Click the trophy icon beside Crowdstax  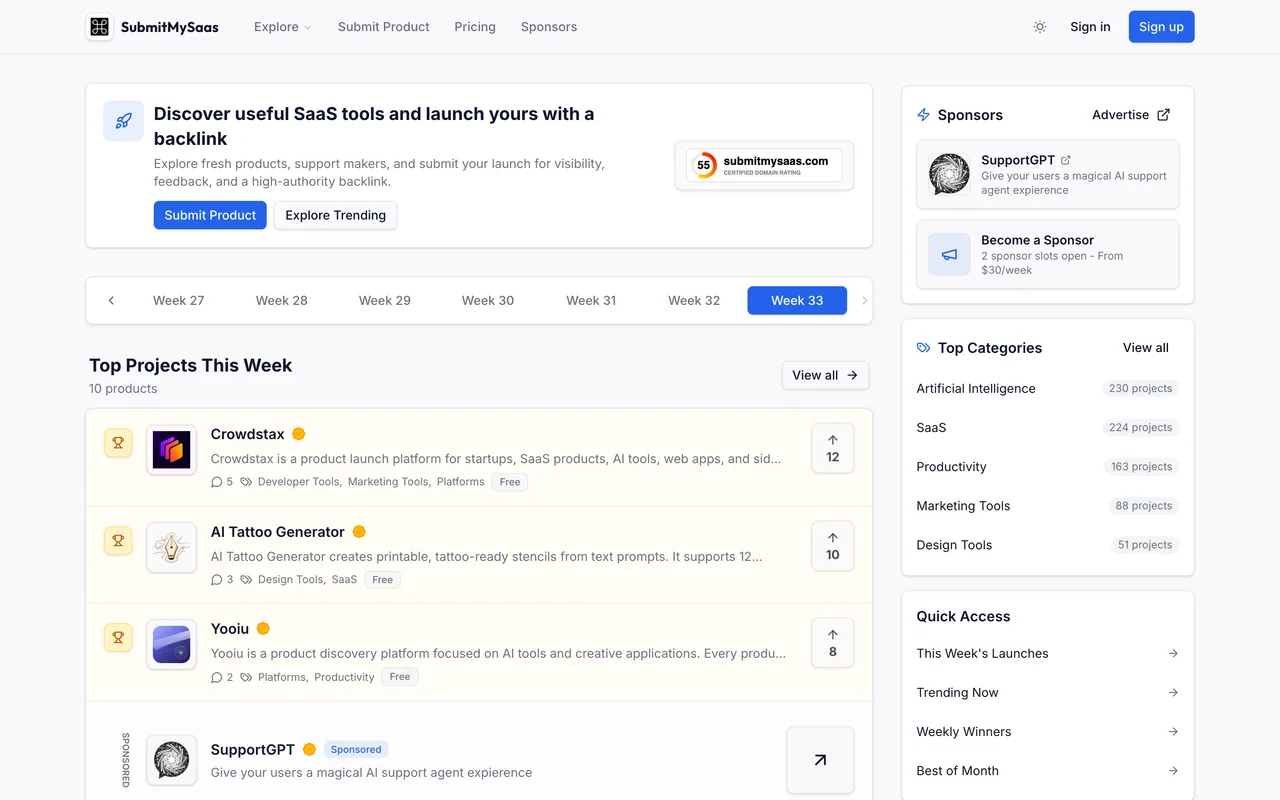[118, 442]
